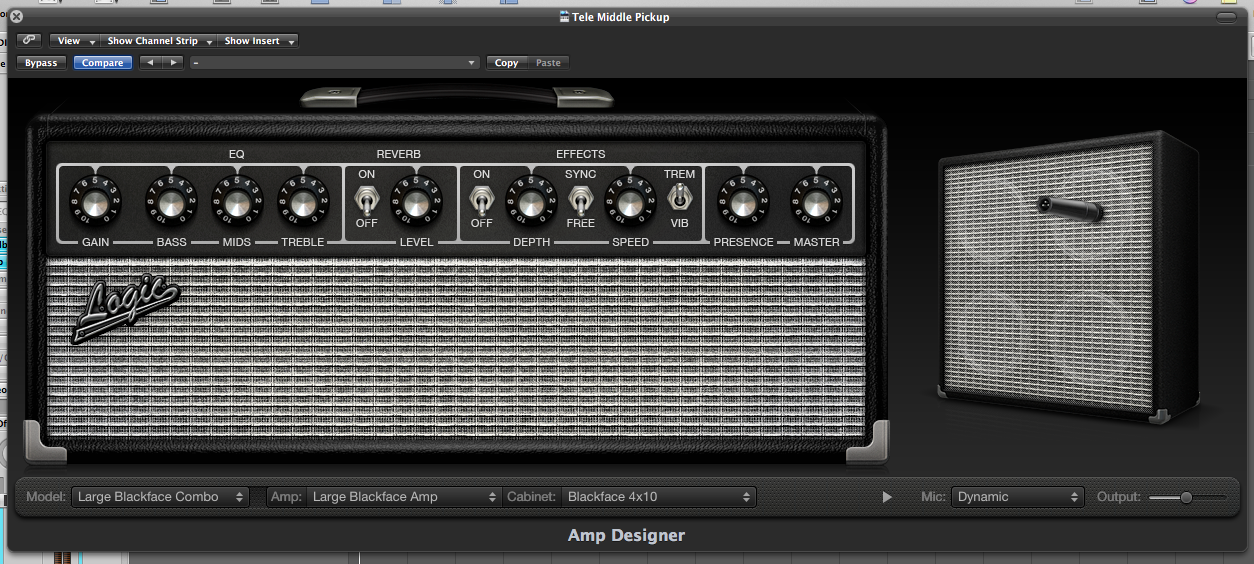Toggle the Trem/Vib switch
The height and width of the screenshot is (564, 1254).
tap(680, 199)
